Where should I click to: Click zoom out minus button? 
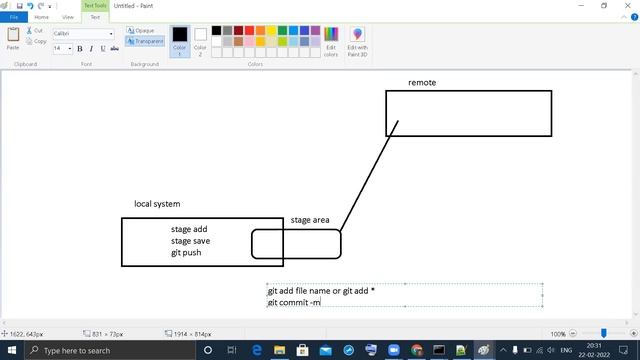[573, 333]
